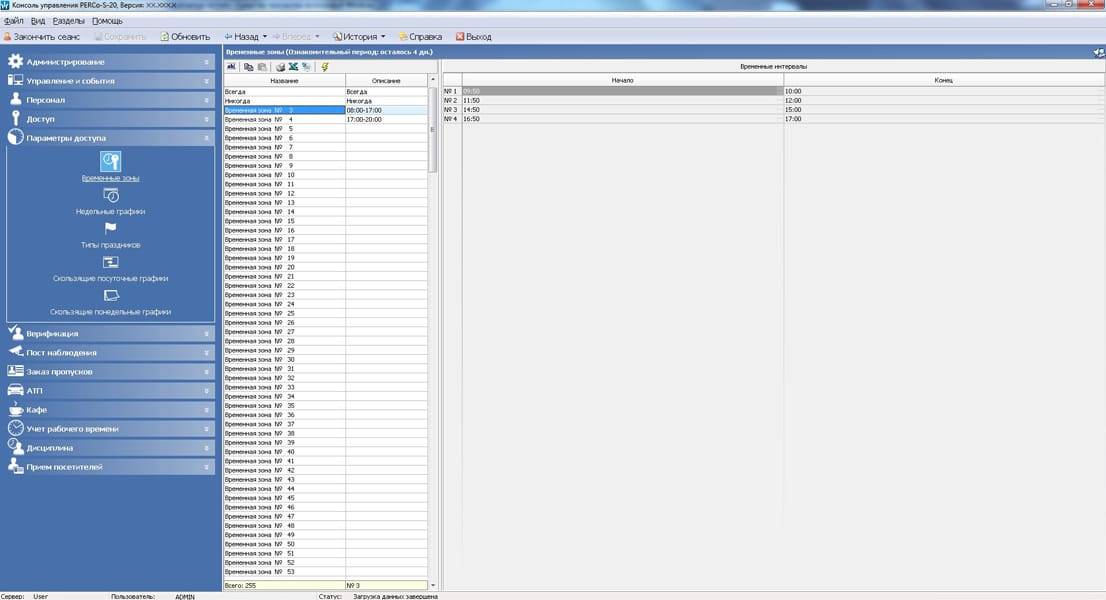Open the Недельные графики clock icon
Viewport: 1106px width, 600px height.
111,196
